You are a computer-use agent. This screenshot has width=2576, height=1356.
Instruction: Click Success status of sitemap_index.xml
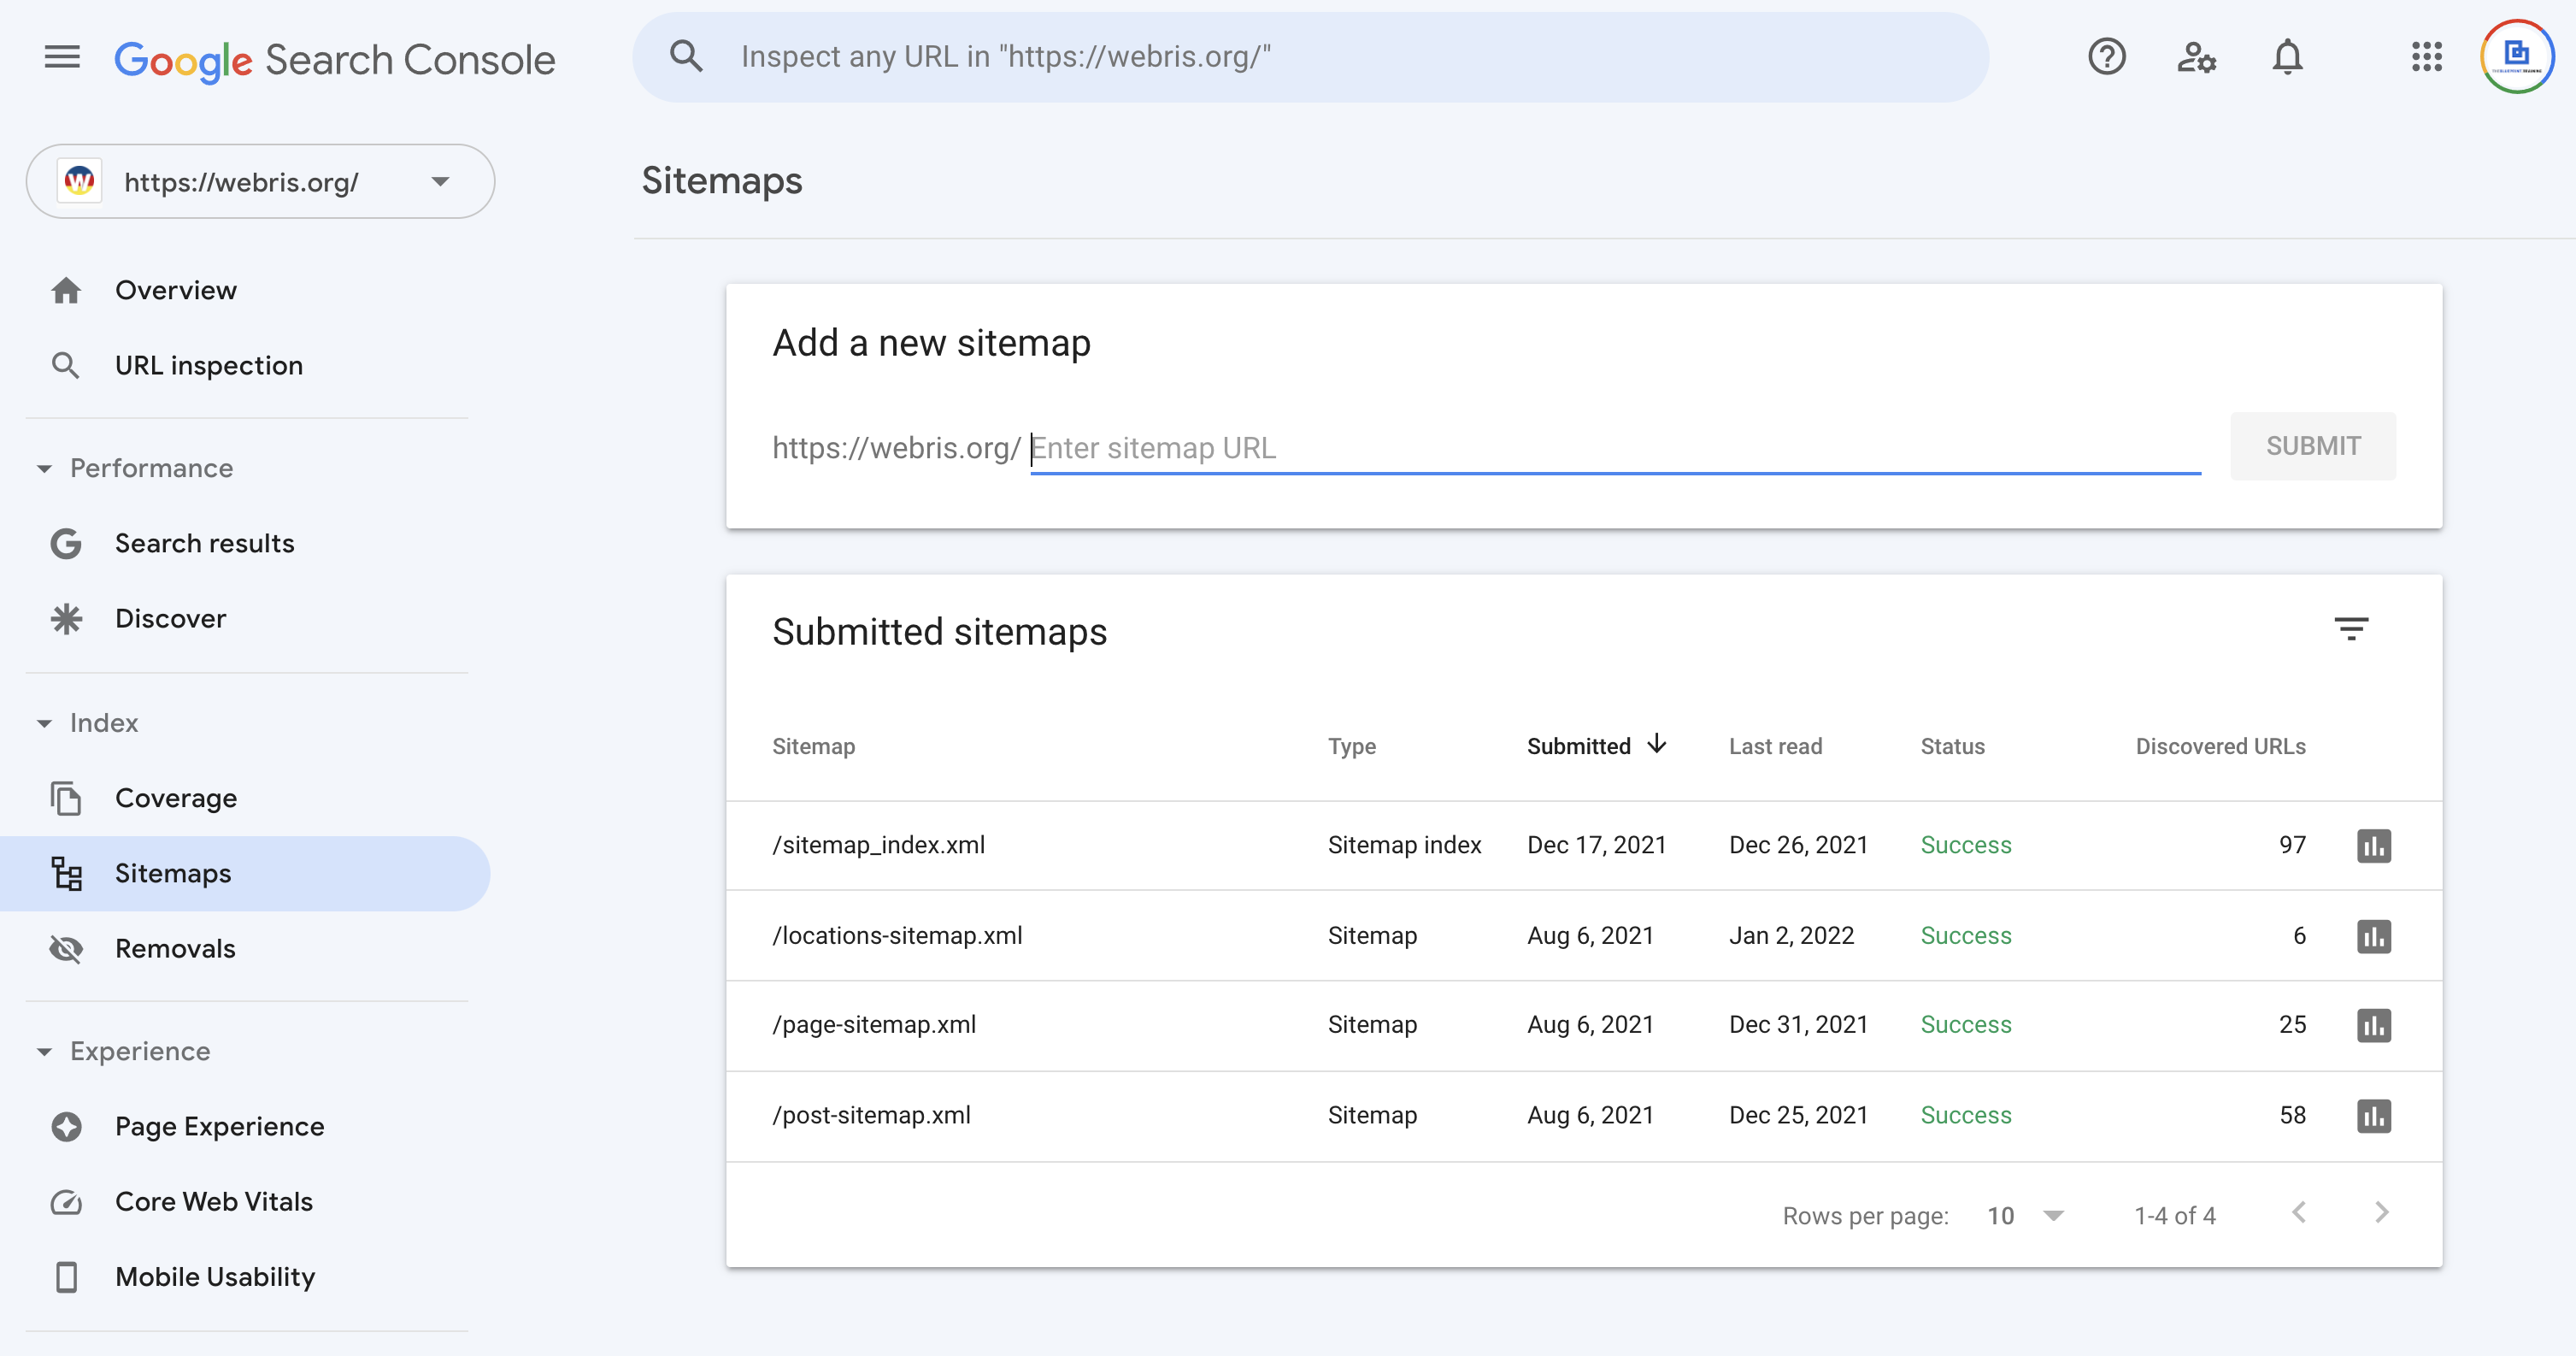[x=1965, y=845]
